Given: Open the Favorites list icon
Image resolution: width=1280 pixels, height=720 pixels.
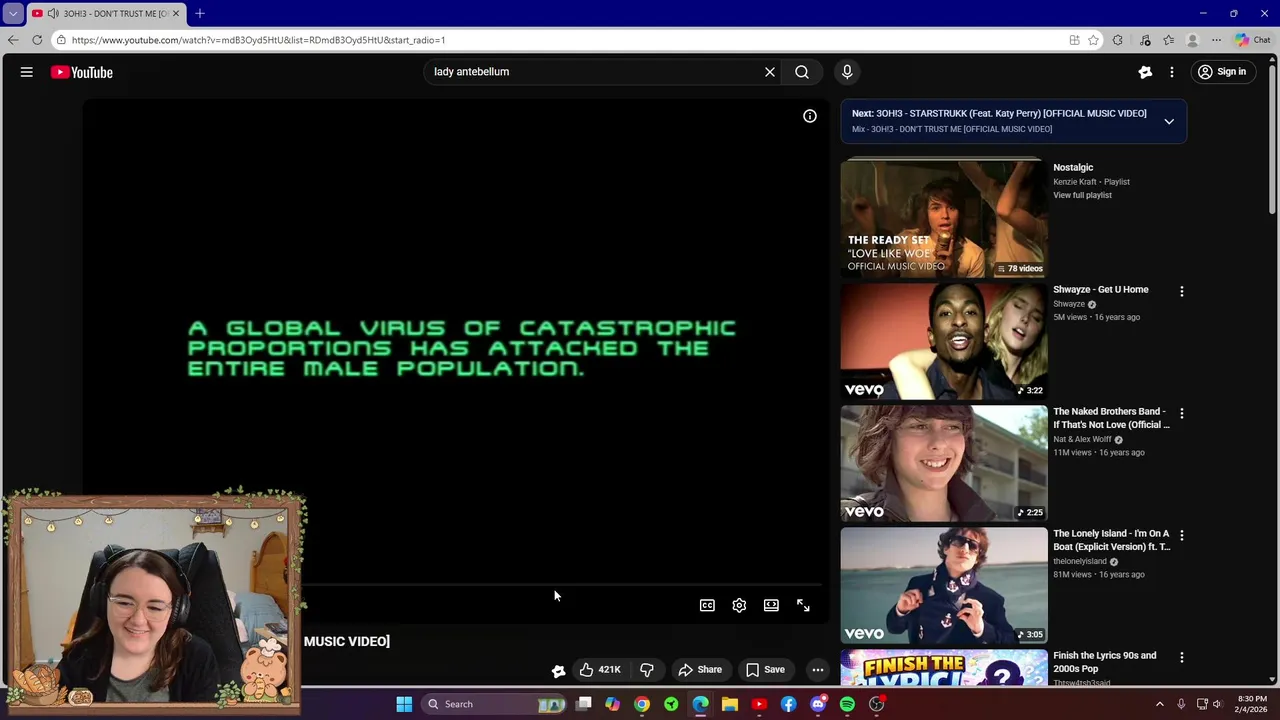Looking at the screenshot, I should click(x=1168, y=40).
